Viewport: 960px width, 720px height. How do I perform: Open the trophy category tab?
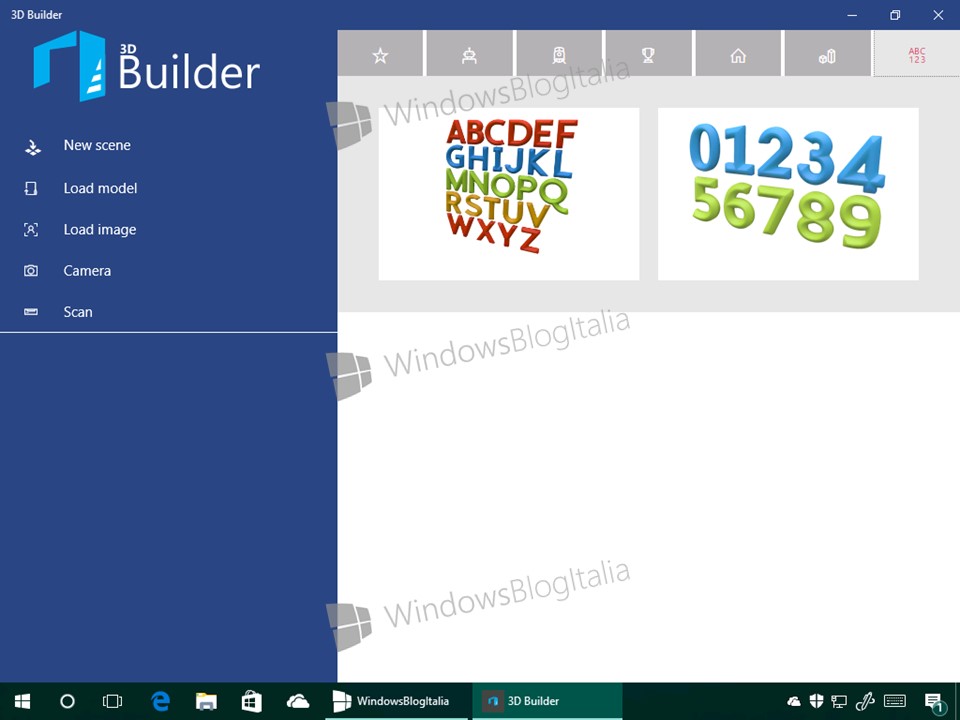pos(648,53)
